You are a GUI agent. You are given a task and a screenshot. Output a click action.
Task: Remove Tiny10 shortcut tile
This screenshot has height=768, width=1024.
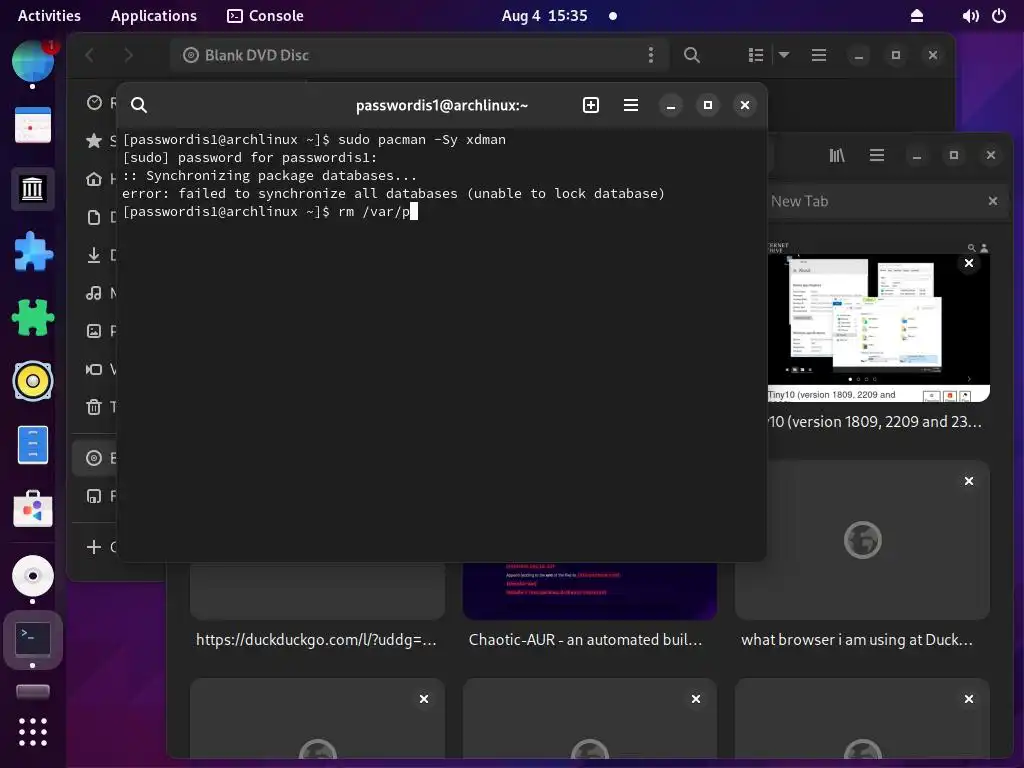(968, 263)
